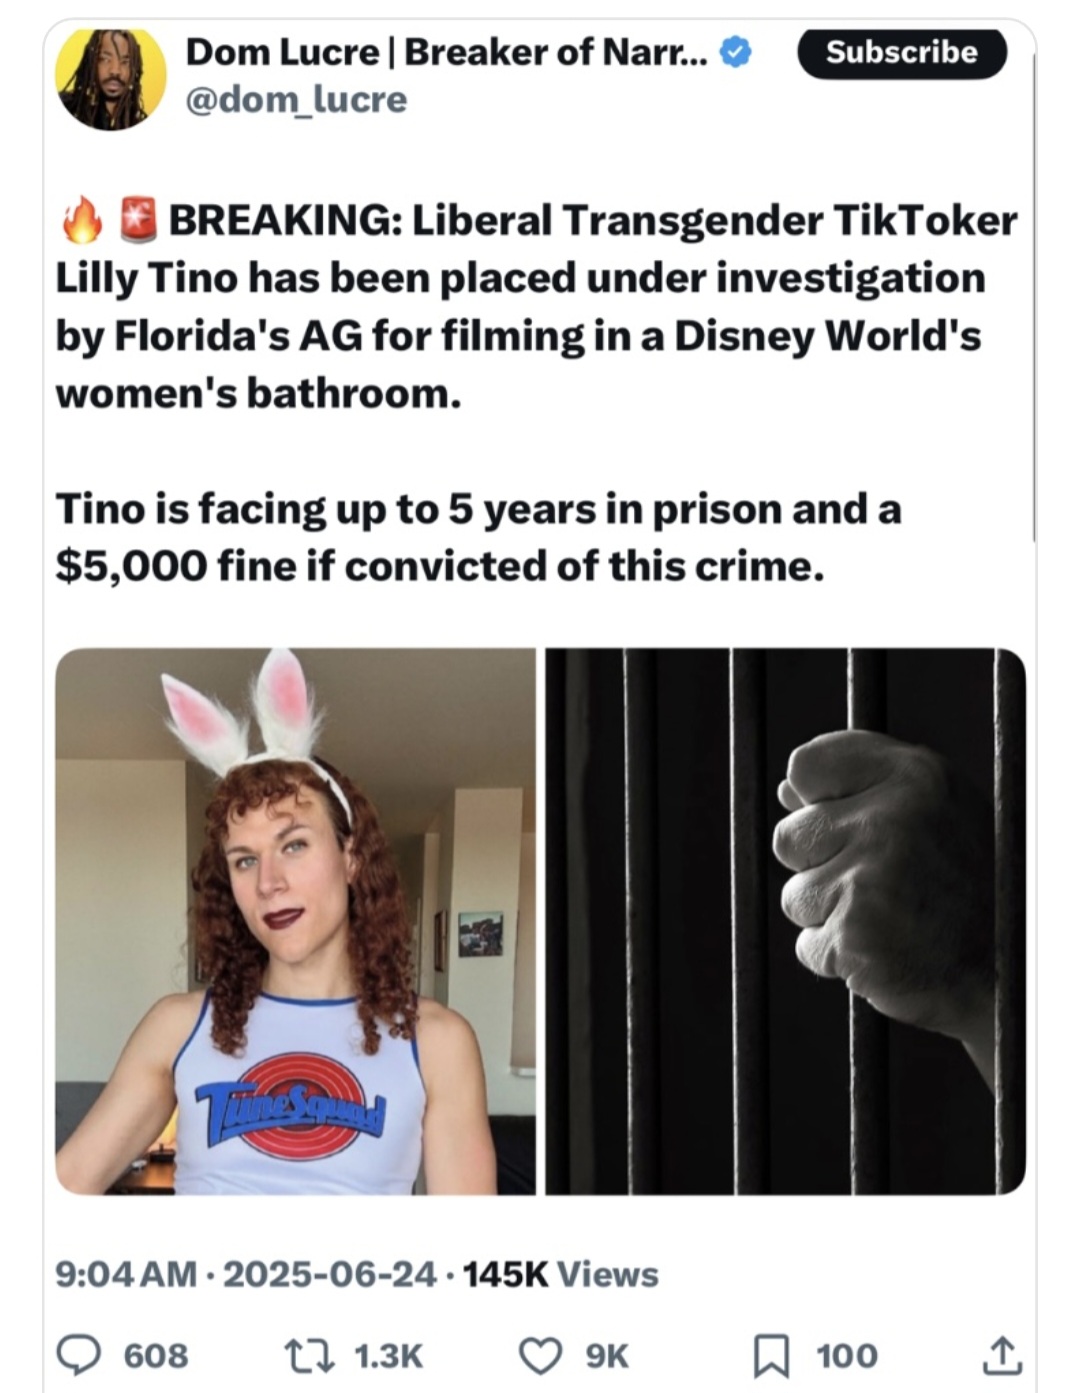Click the blue verified badge
This screenshot has width=1080, height=1393.
click(736, 52)
